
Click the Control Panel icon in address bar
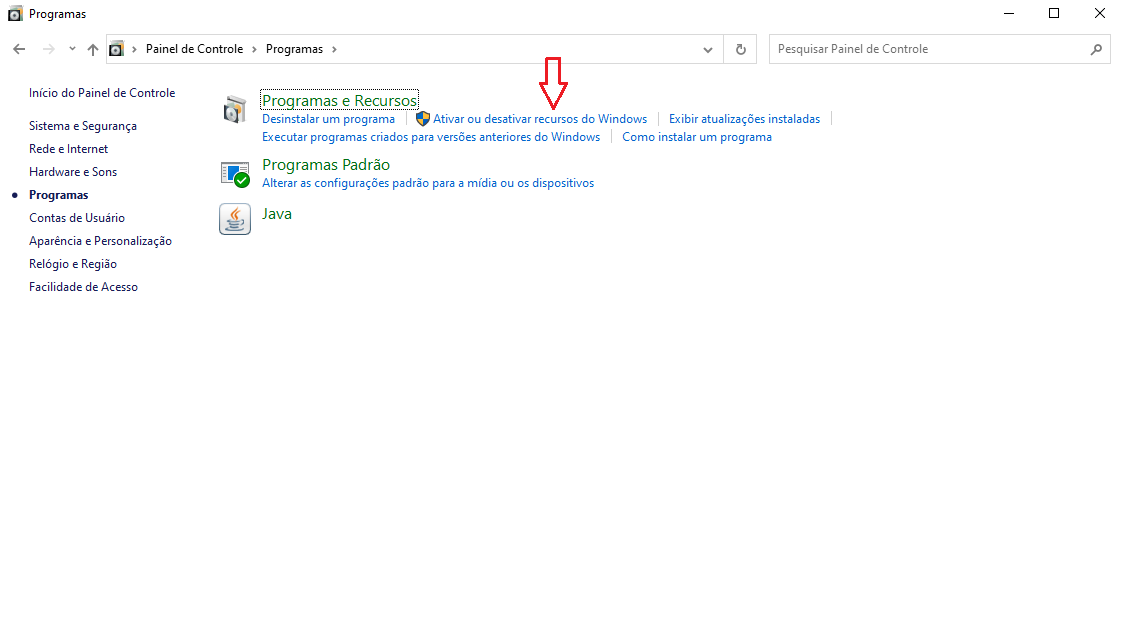[x=117, y=49]
